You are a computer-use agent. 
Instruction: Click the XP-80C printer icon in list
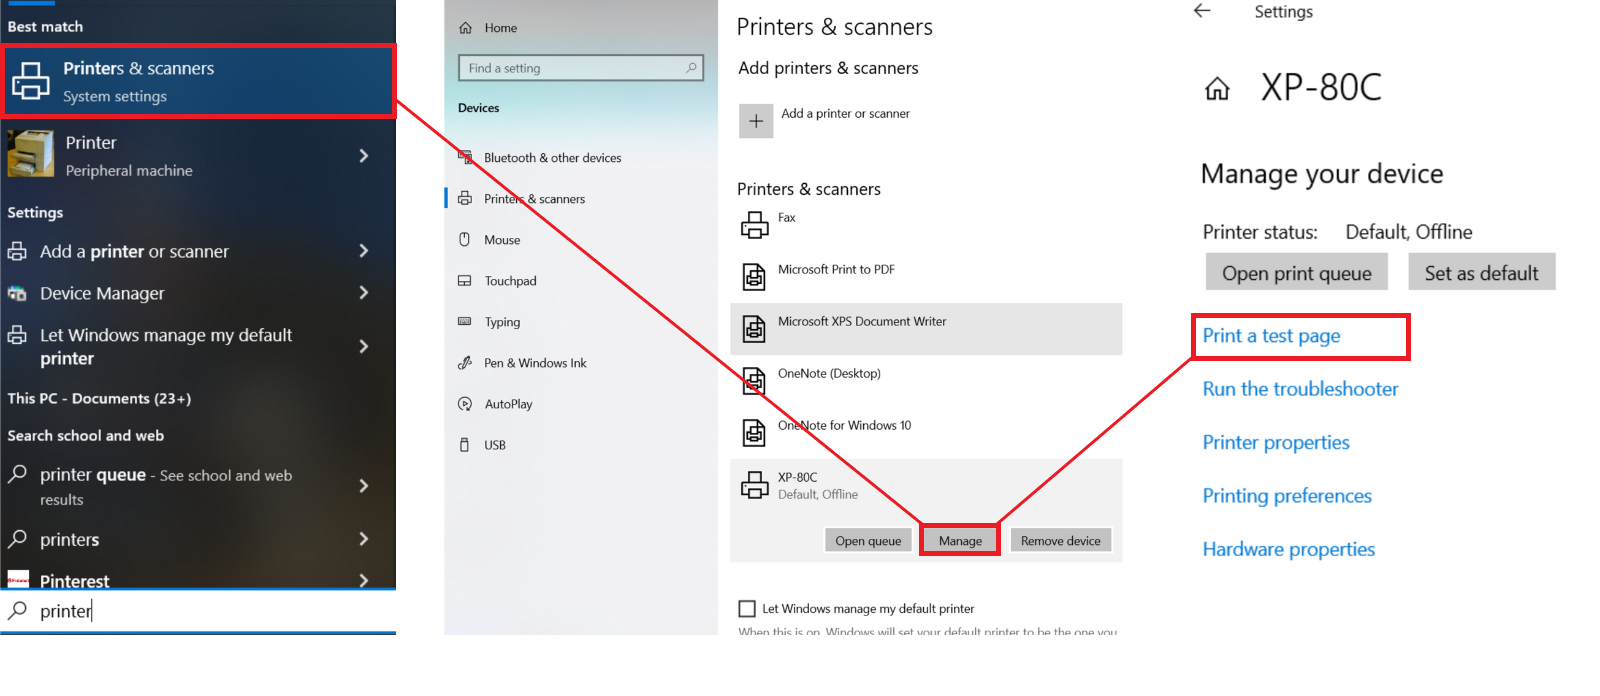click(x=754, y=486)
